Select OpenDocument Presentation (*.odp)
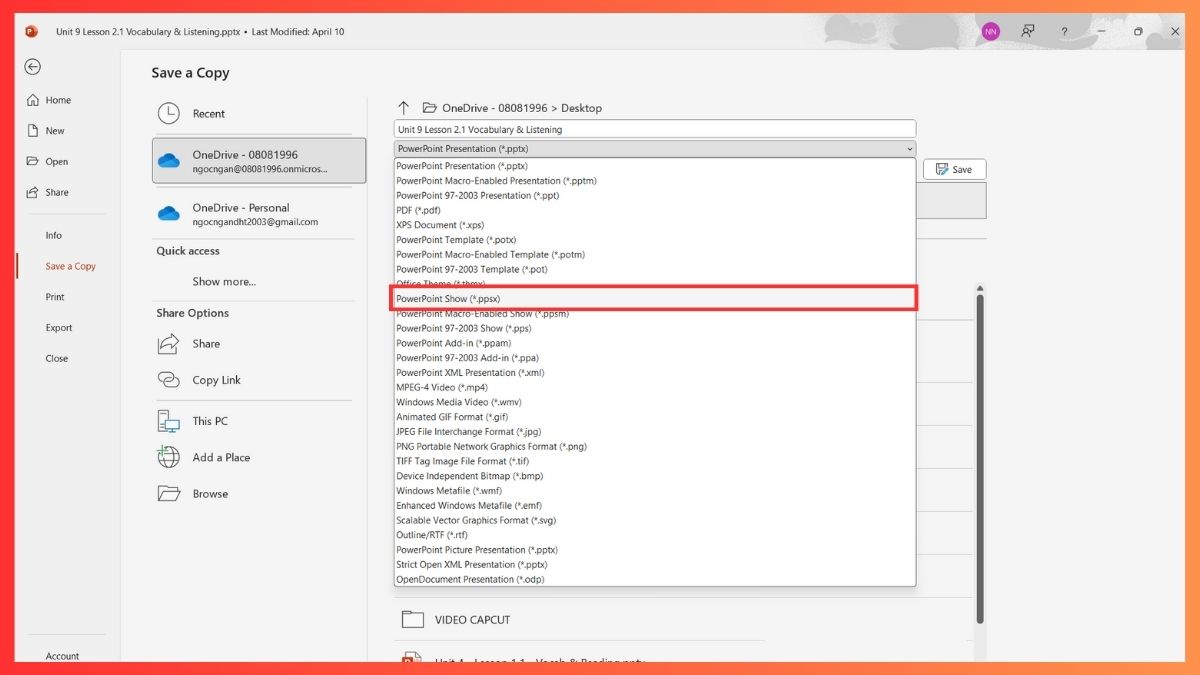This screenshot has width=1200, height=675. 655,579
